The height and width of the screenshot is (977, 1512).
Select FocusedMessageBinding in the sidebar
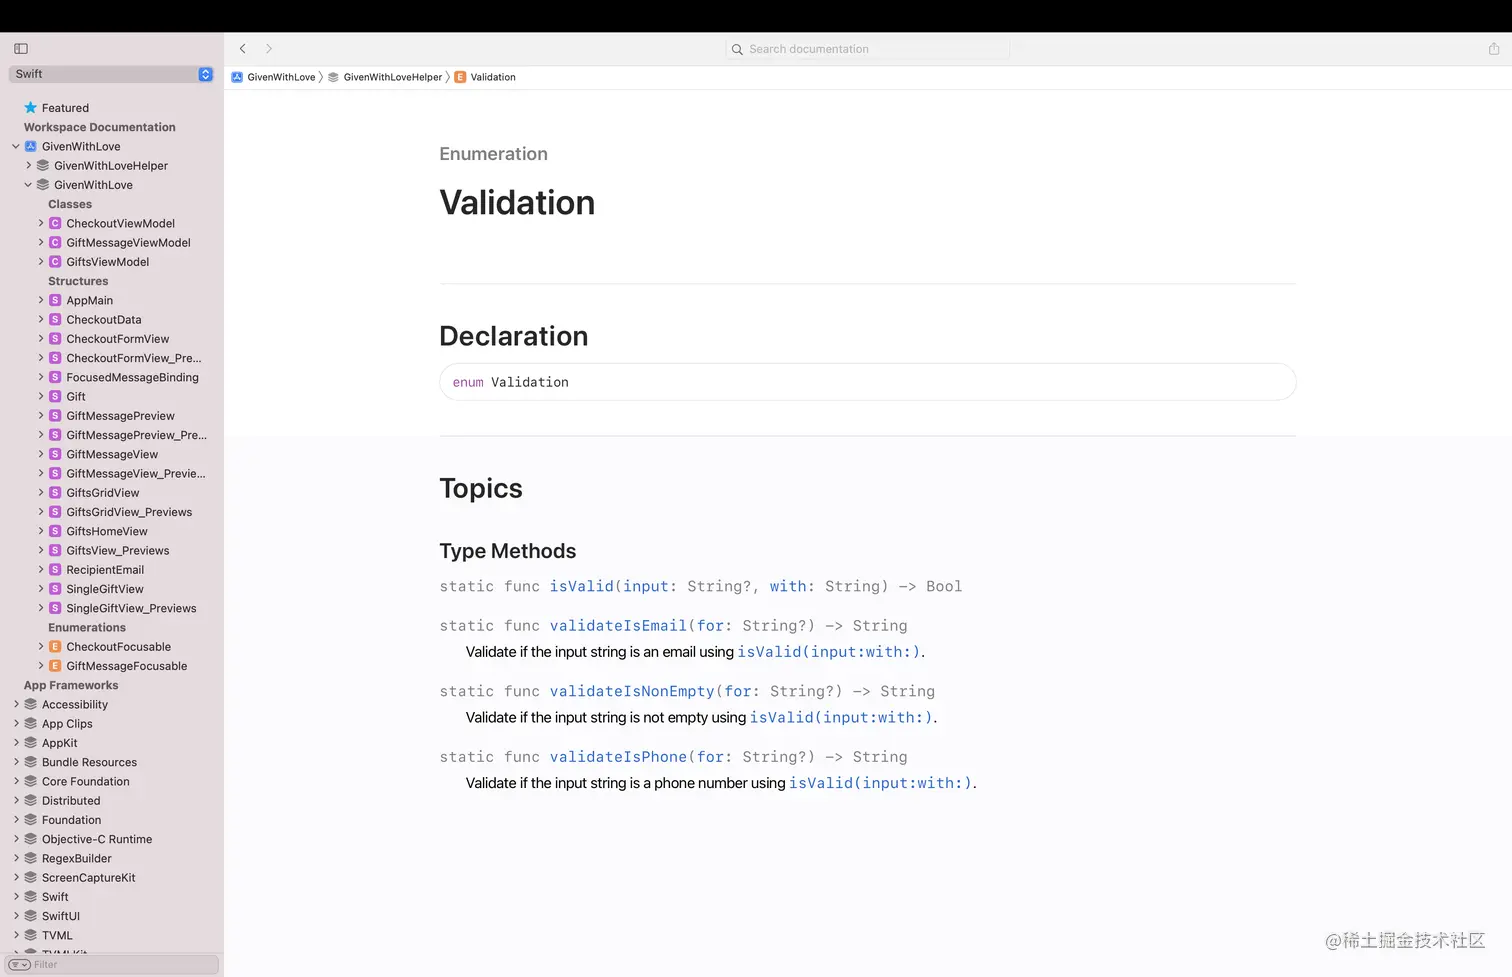click(132, 378)
